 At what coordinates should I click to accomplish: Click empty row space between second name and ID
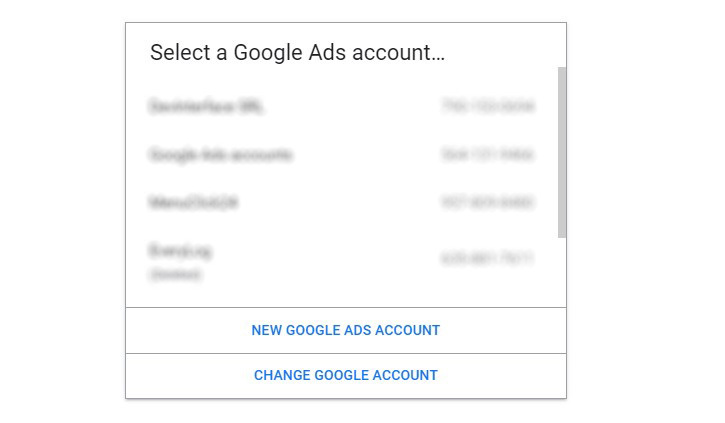[365, 155]
